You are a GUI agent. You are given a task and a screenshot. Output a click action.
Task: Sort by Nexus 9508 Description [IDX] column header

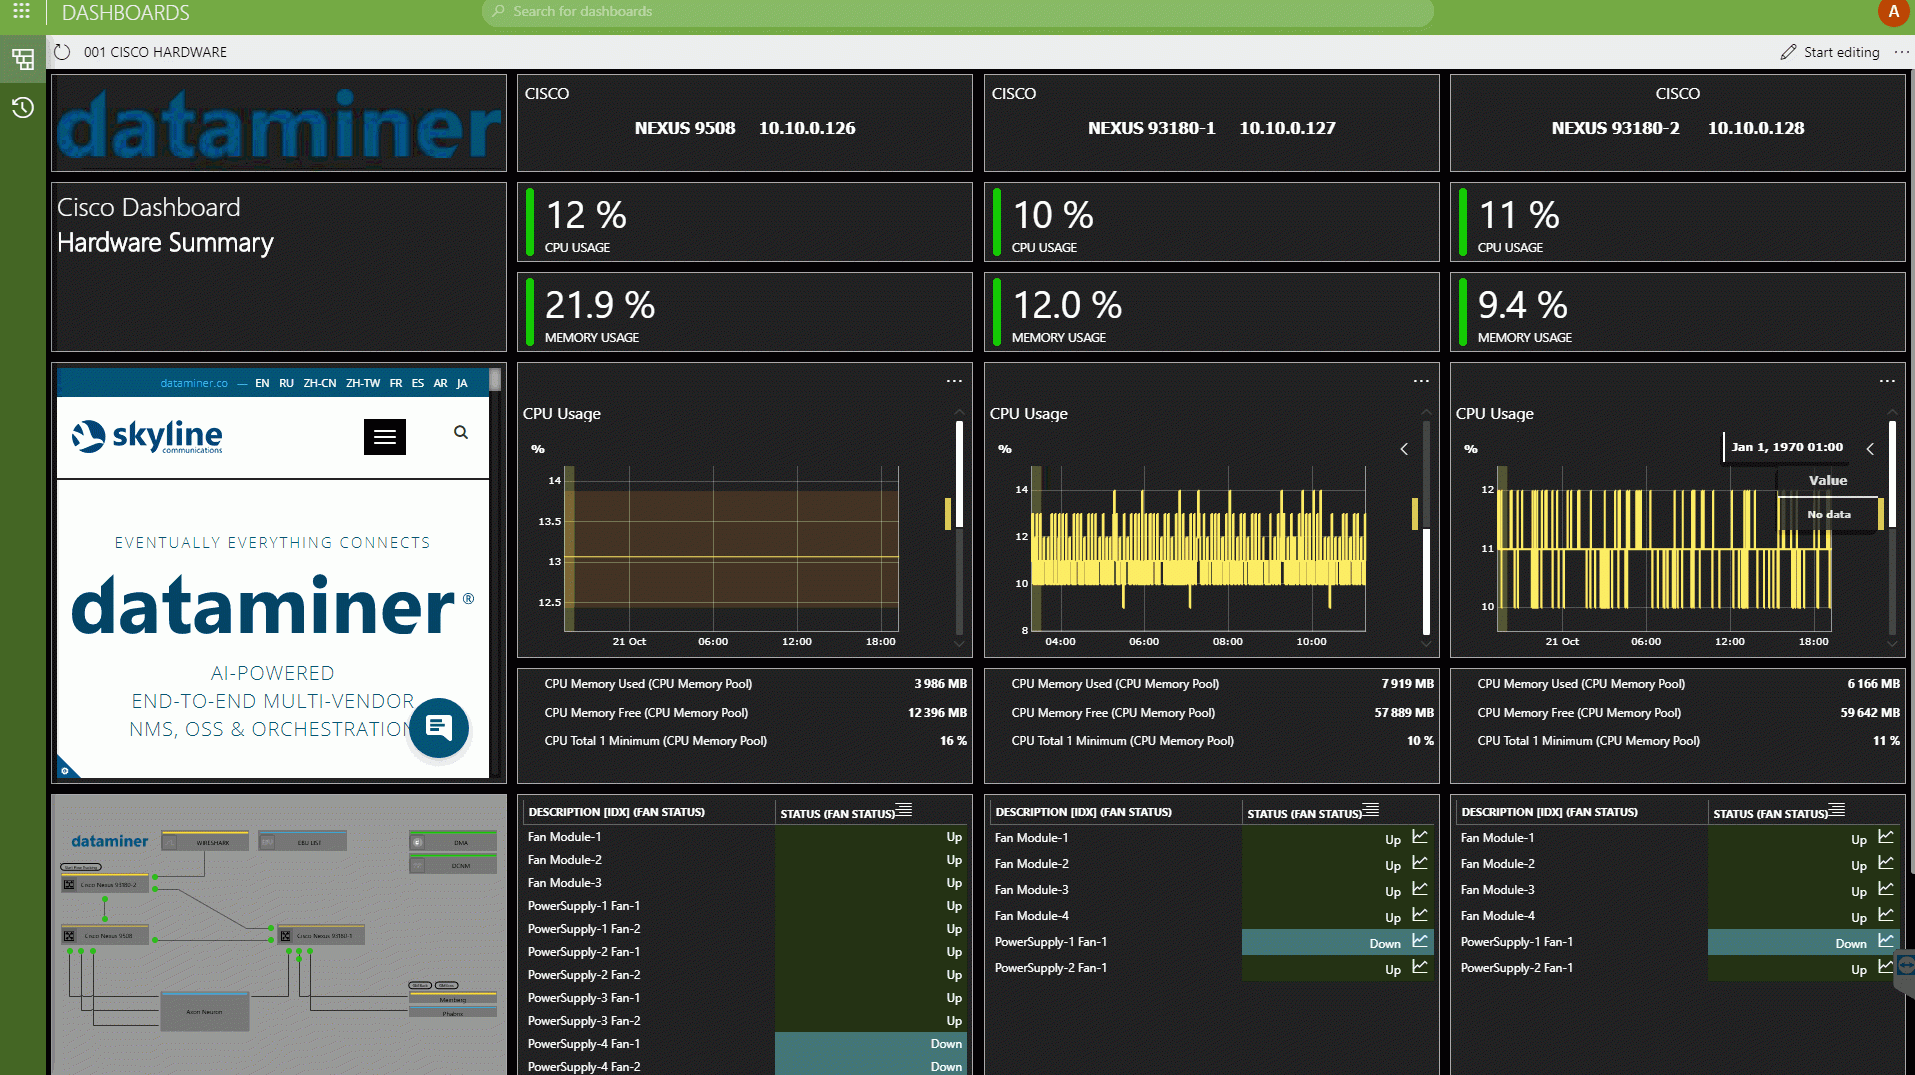[x=616, y=812]
